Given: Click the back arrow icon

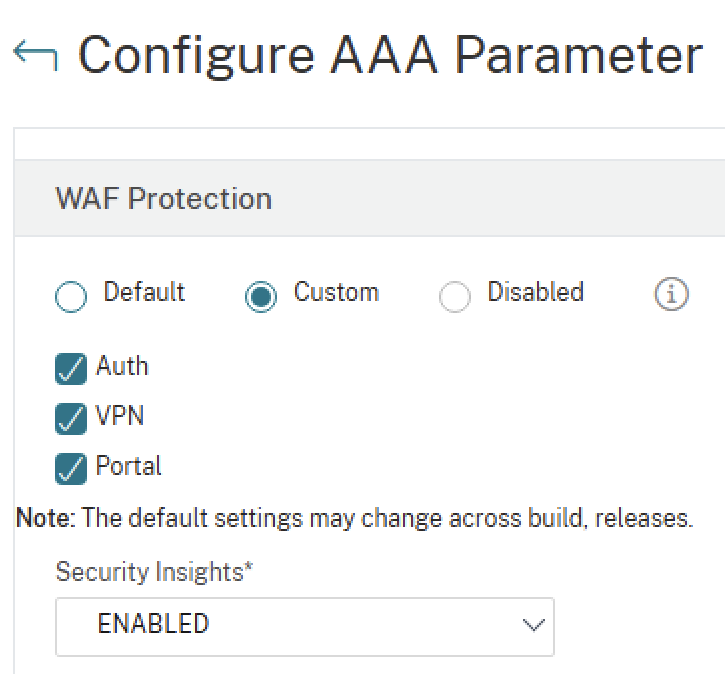Looking at the screenshot, I should pos(35,57).
